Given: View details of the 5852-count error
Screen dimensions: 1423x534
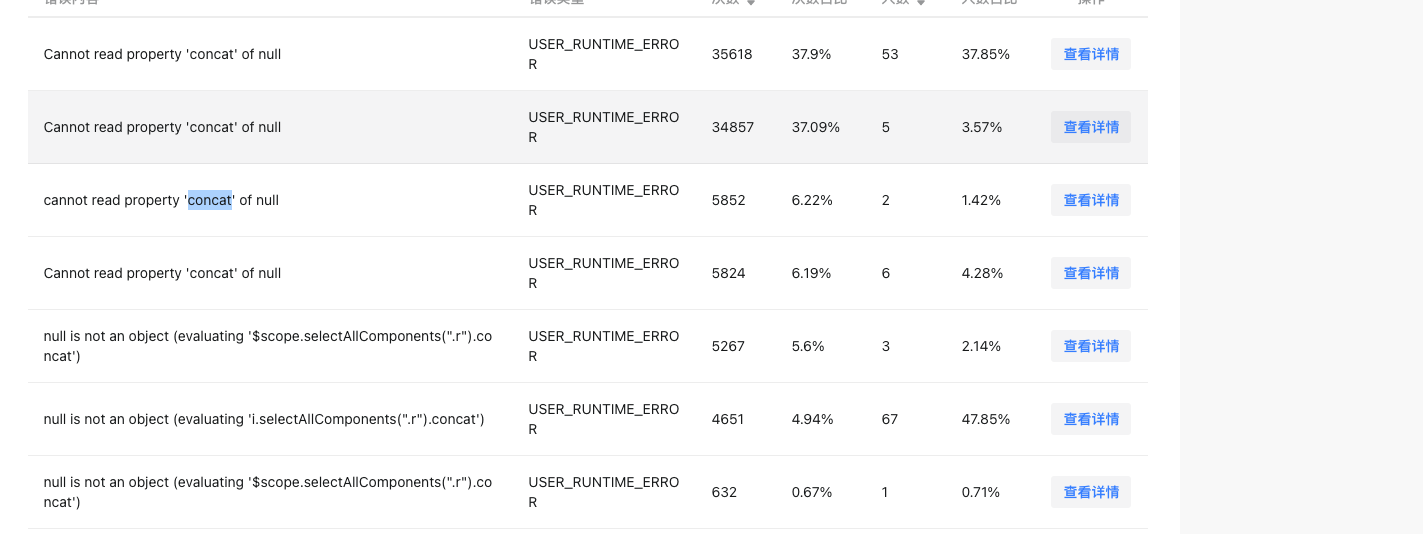Looking at the screenshot, I should coord(1091,200).
